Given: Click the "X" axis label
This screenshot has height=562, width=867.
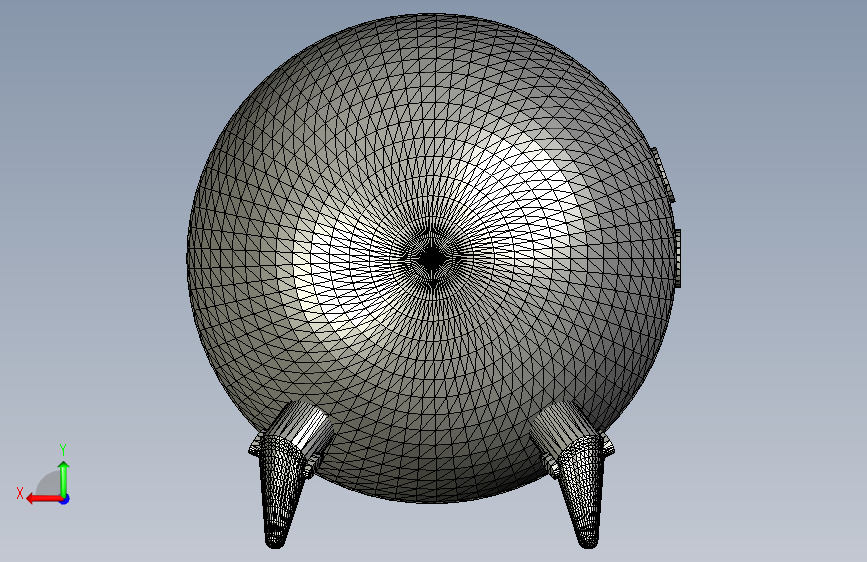Looking at the screenshot, I should click(x=20, y=493).
